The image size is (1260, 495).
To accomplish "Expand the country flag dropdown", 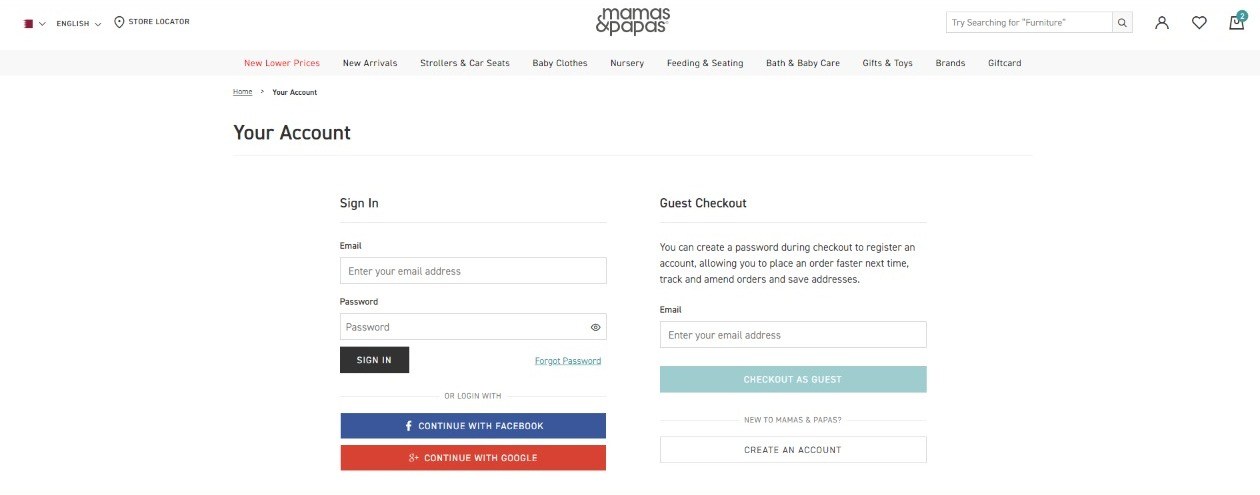I will tap(35, 23).
